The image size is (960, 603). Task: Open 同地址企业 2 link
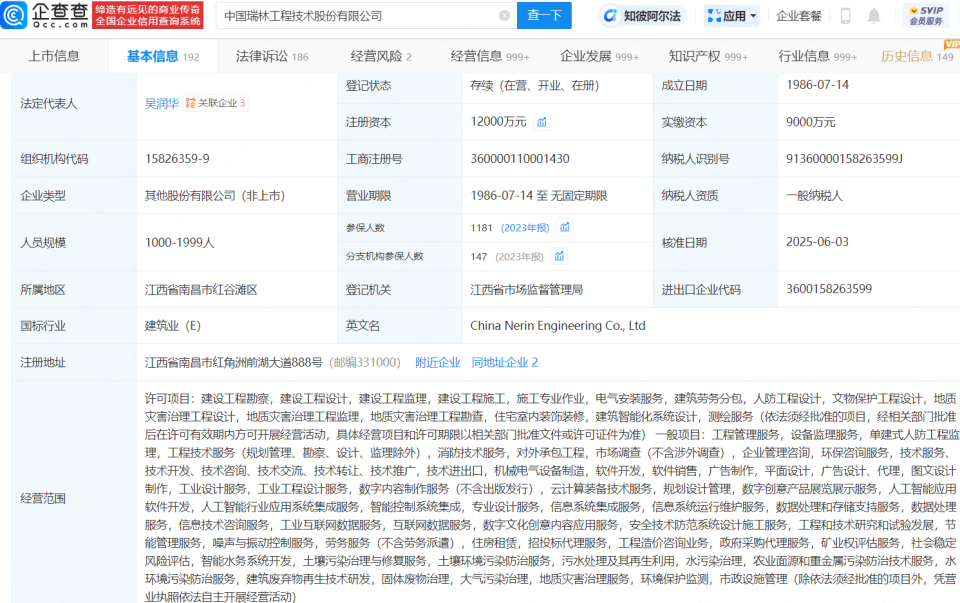click(x=504, y=362)
